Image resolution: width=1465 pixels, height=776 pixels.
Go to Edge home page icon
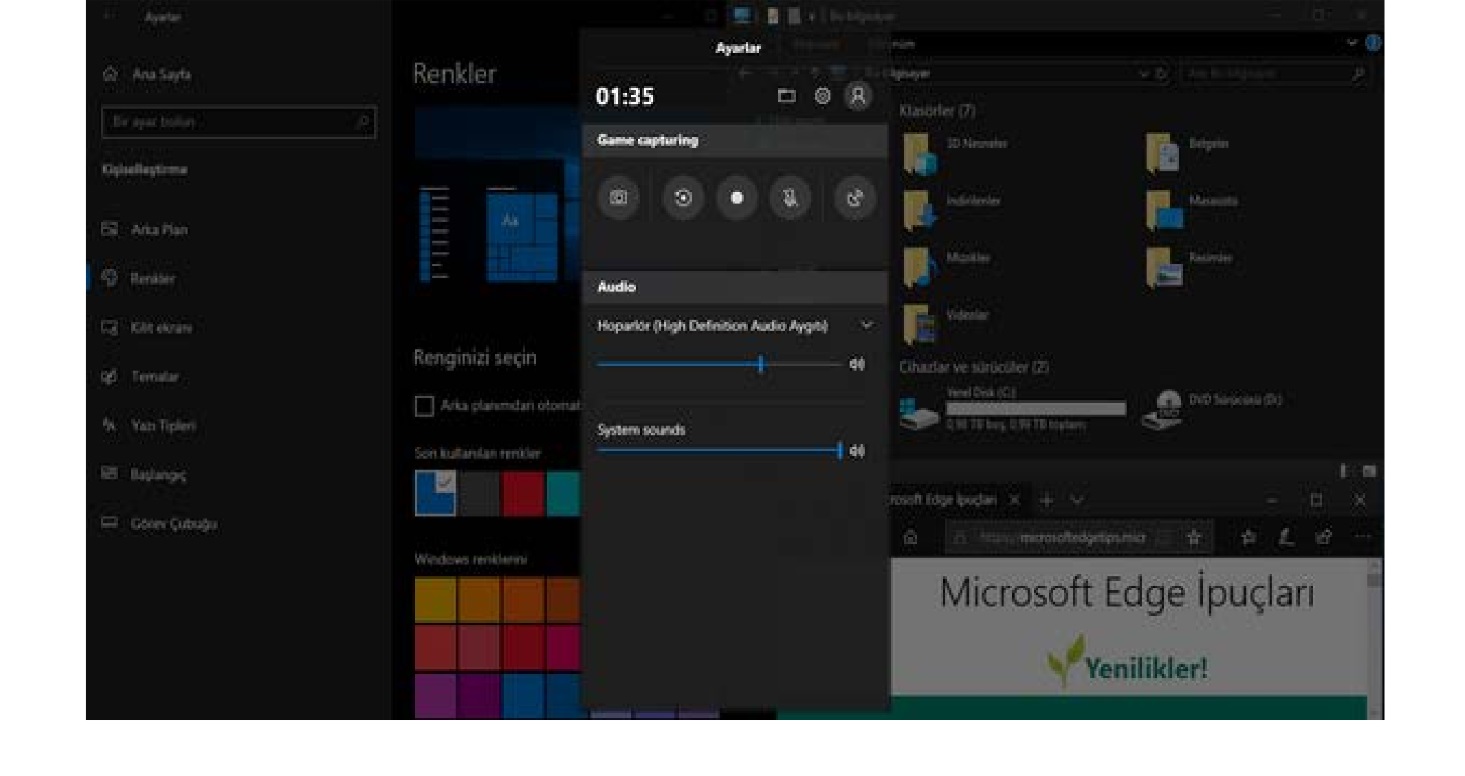click(911, 537)
